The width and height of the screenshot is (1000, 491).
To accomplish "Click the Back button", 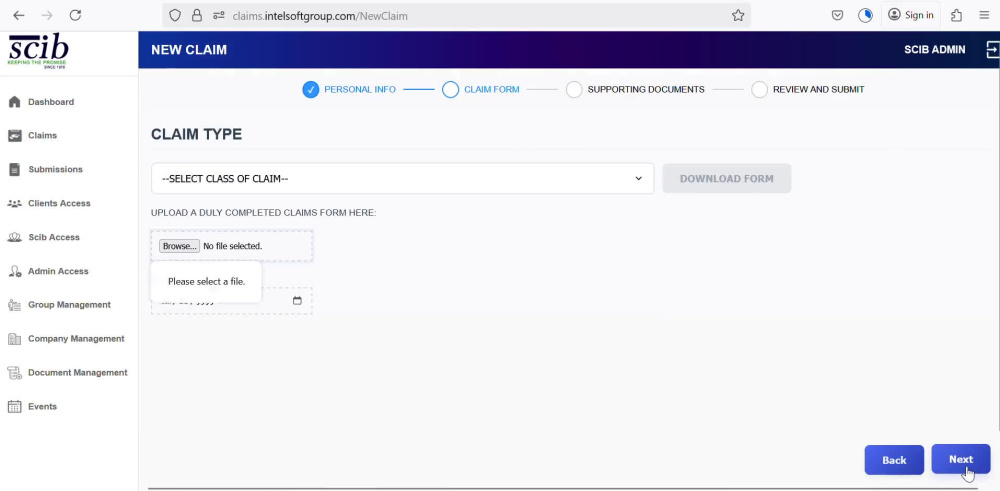I will [x=894, y=460].
